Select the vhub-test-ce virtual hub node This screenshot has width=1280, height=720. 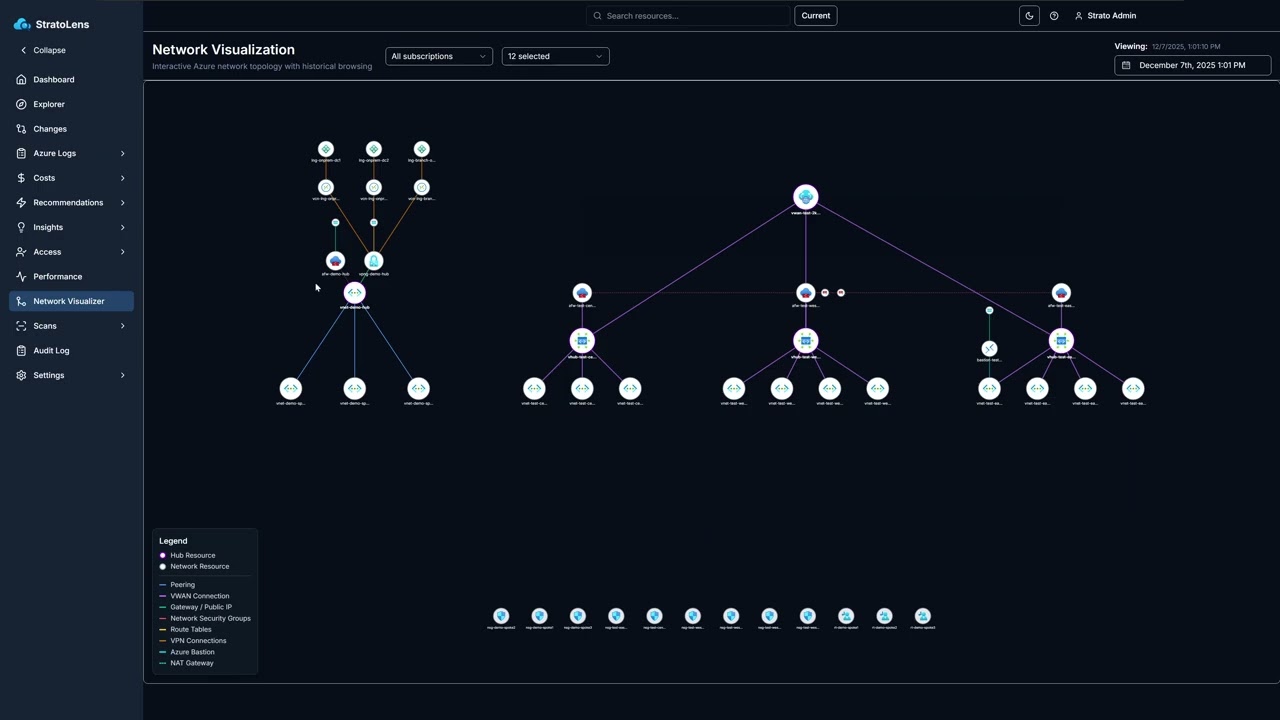pos(582,341)
